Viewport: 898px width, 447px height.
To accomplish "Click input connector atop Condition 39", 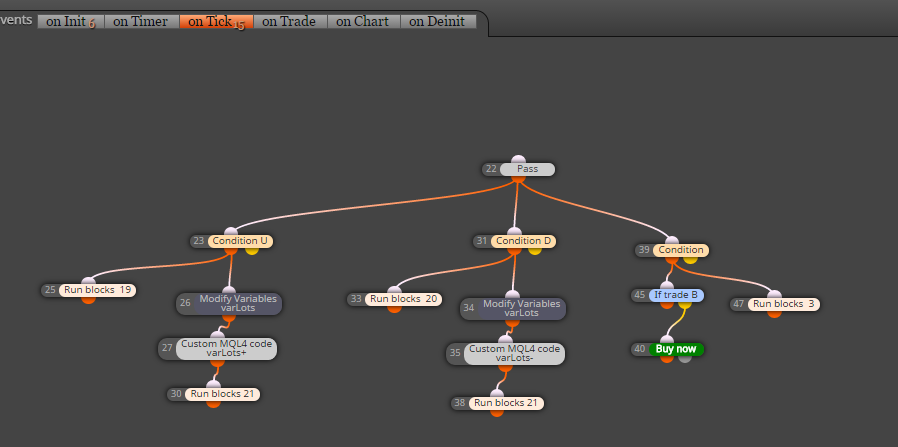I will 672,241.
